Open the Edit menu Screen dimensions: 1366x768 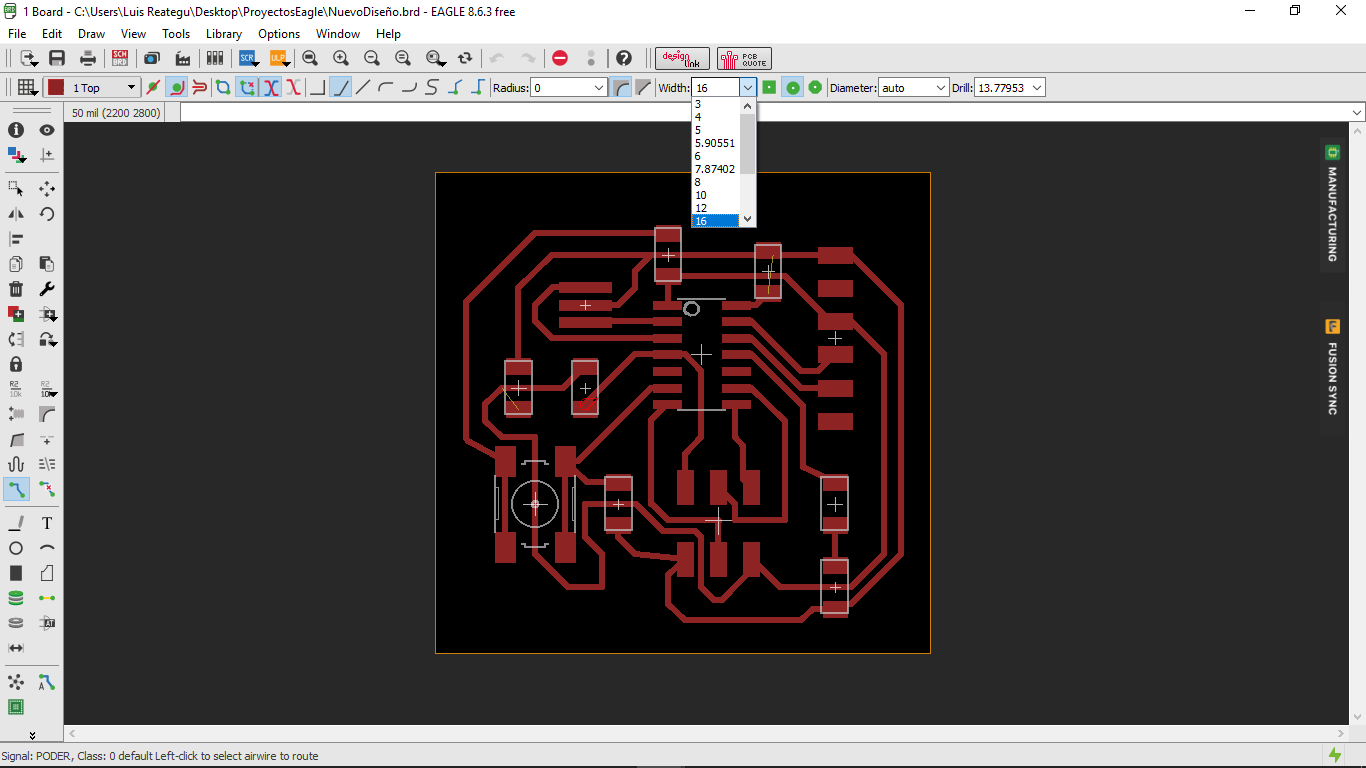coord(52,34)
